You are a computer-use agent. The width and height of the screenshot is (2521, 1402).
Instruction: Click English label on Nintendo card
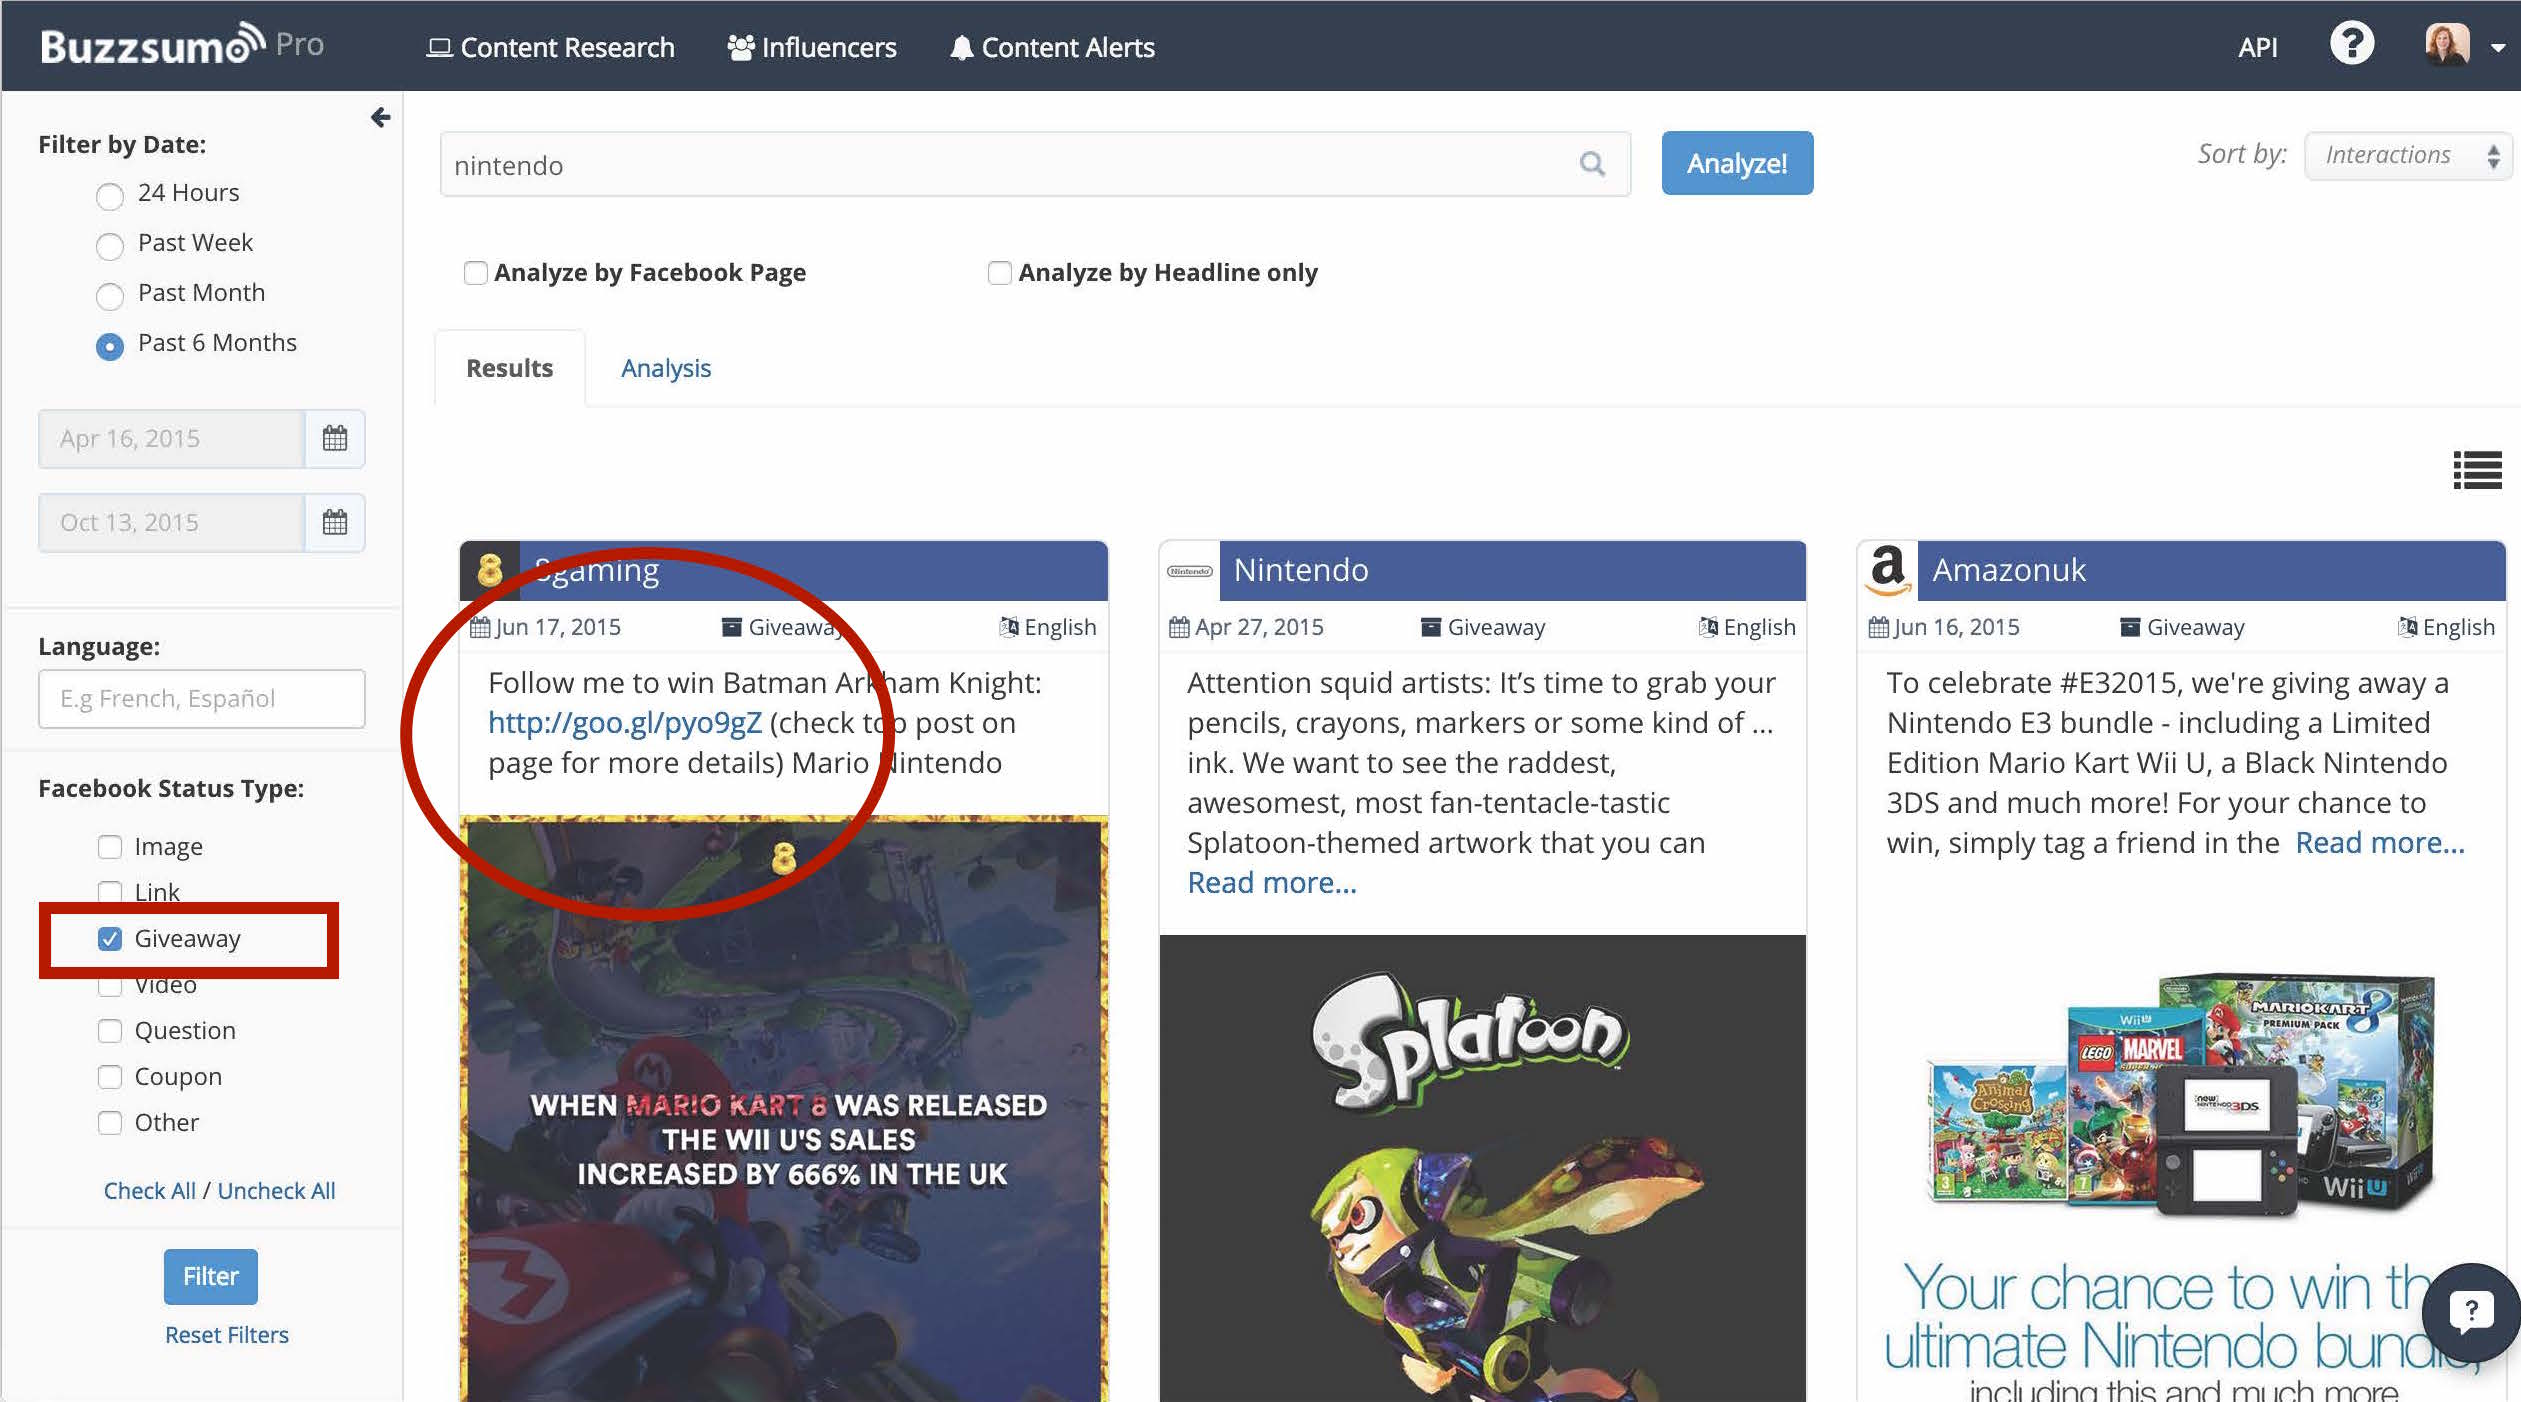[1759, 627]
